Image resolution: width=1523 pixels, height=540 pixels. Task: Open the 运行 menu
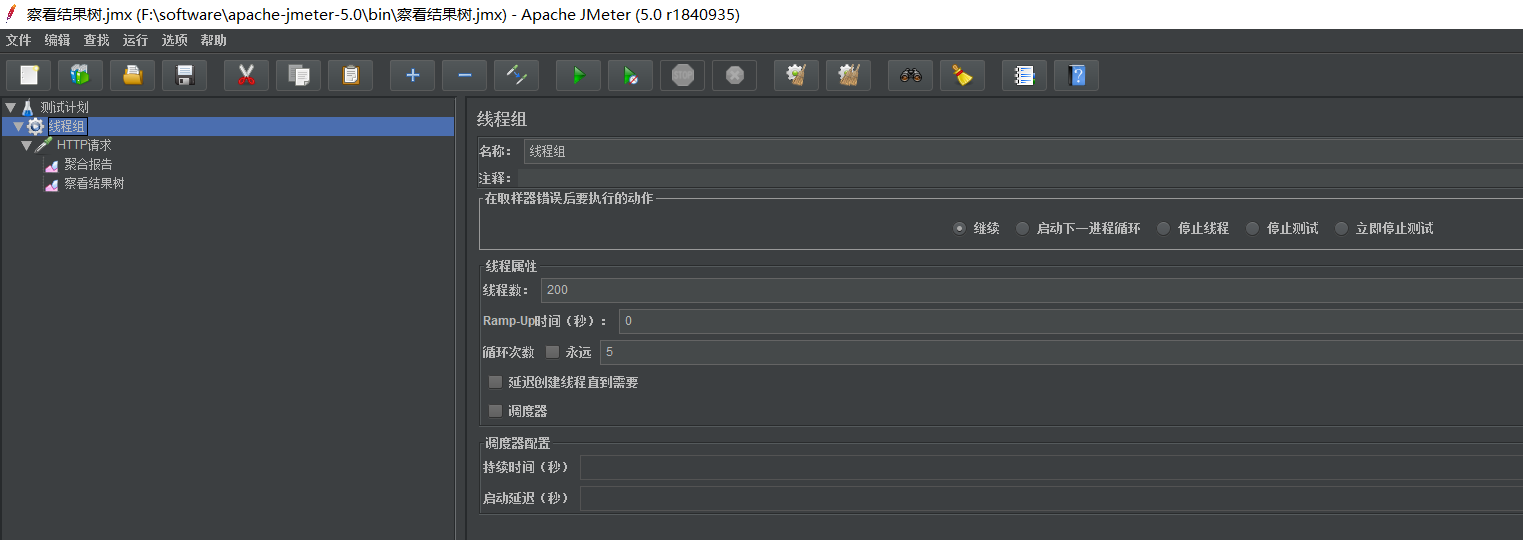pyautogui.click(x=135, y=40)
